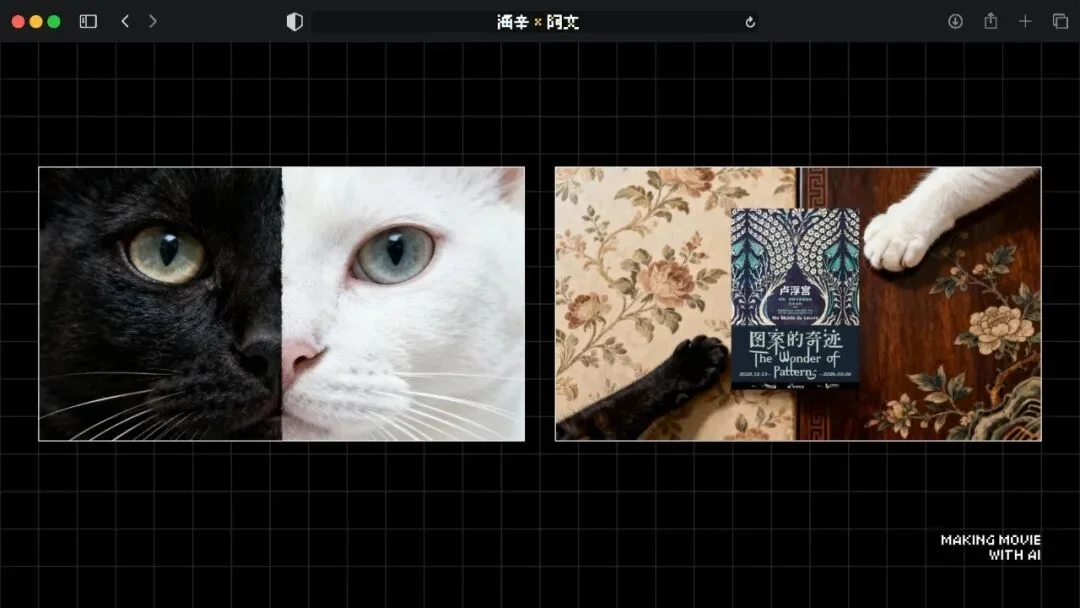Open the Privacy Report shield
This screenshot has width=1080, height=608.
coord(295,20)
